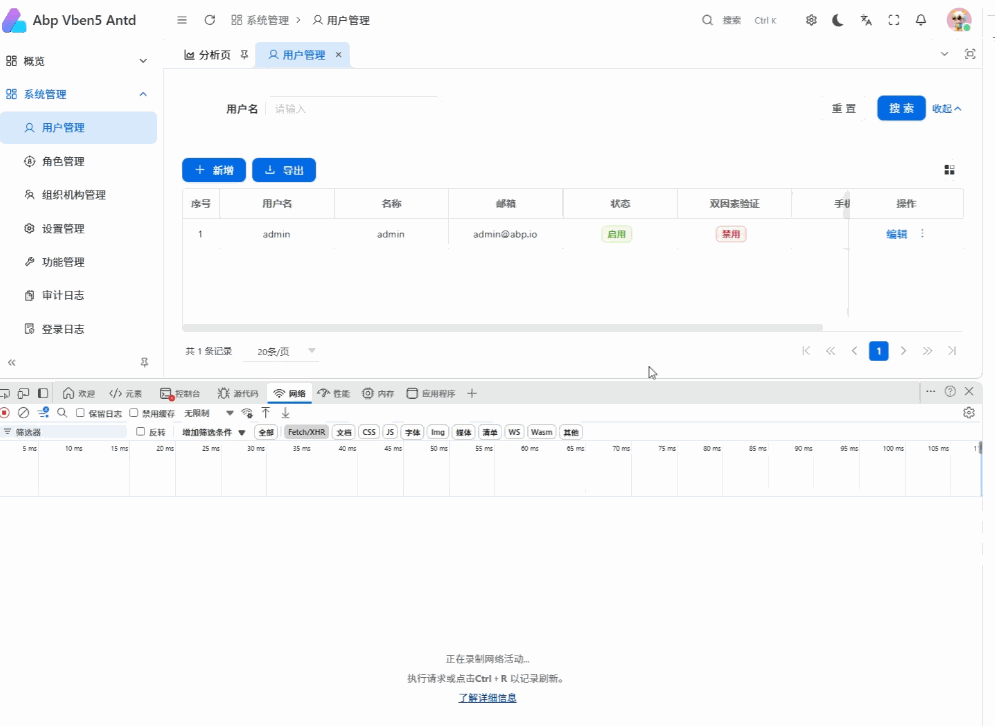Open the 20条/页 page size dropdown
This screenshot has width=995, height=726.
coord(286,351)
